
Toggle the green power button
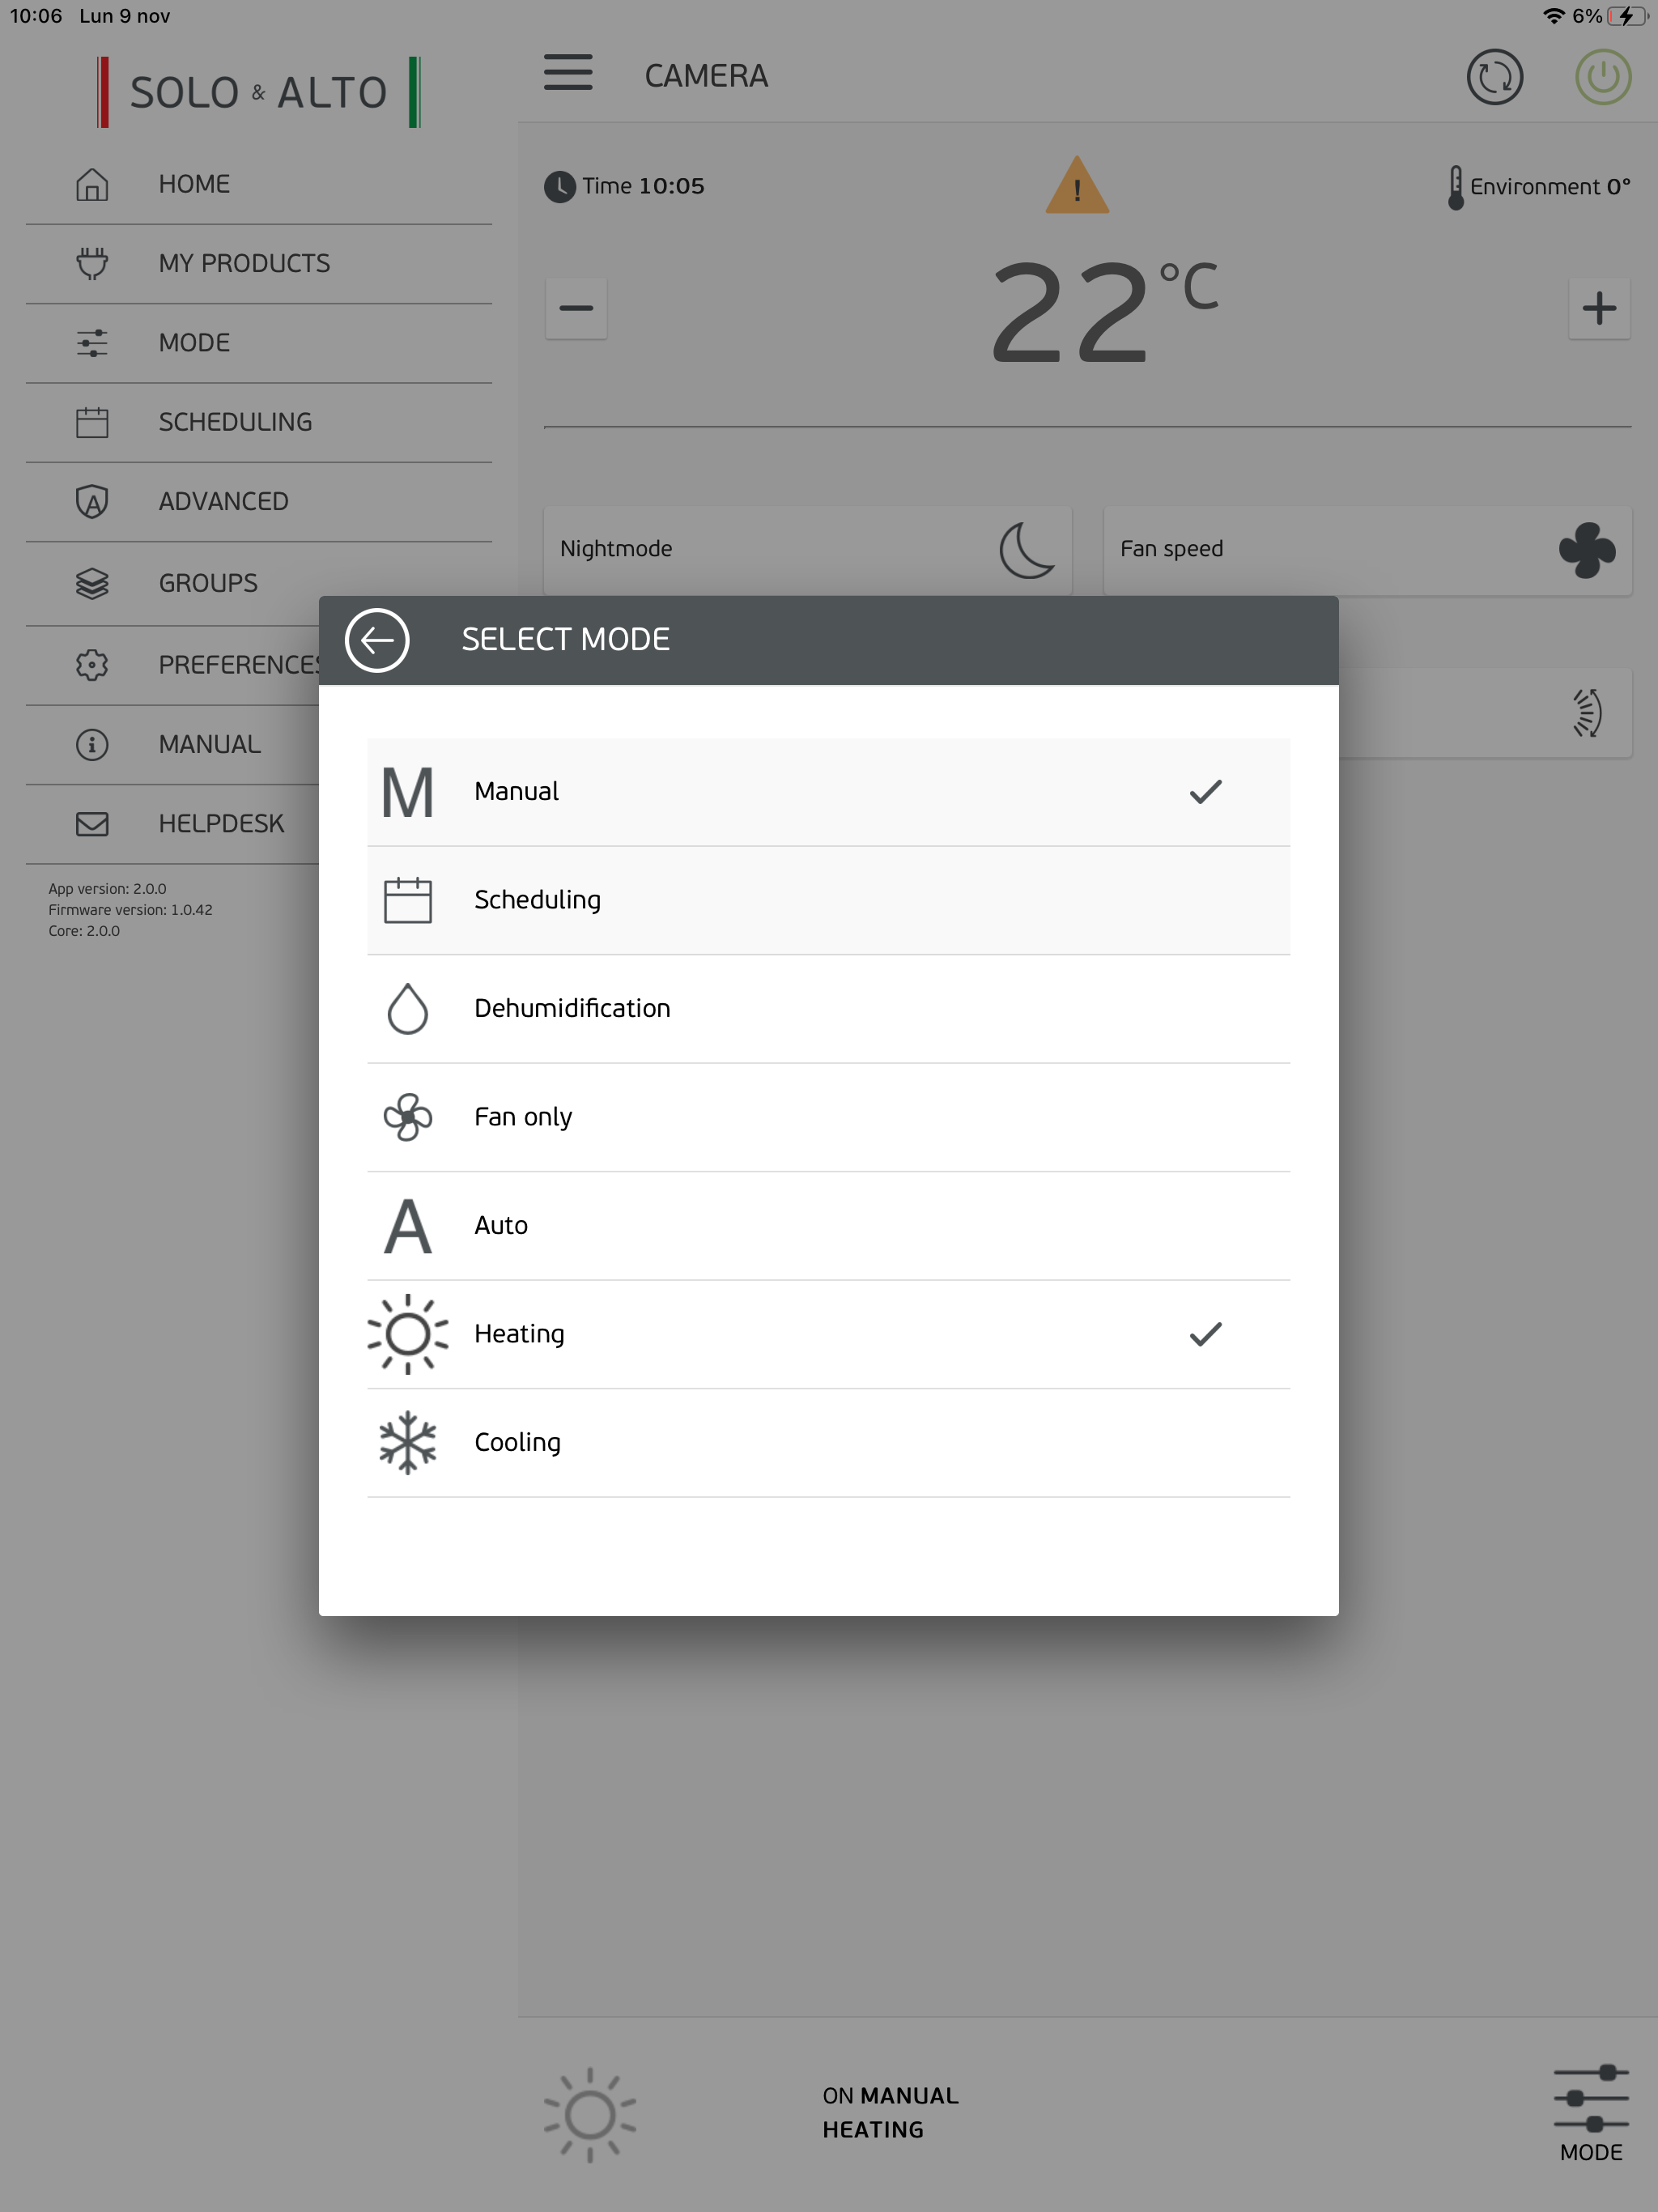coord(1603,77)
